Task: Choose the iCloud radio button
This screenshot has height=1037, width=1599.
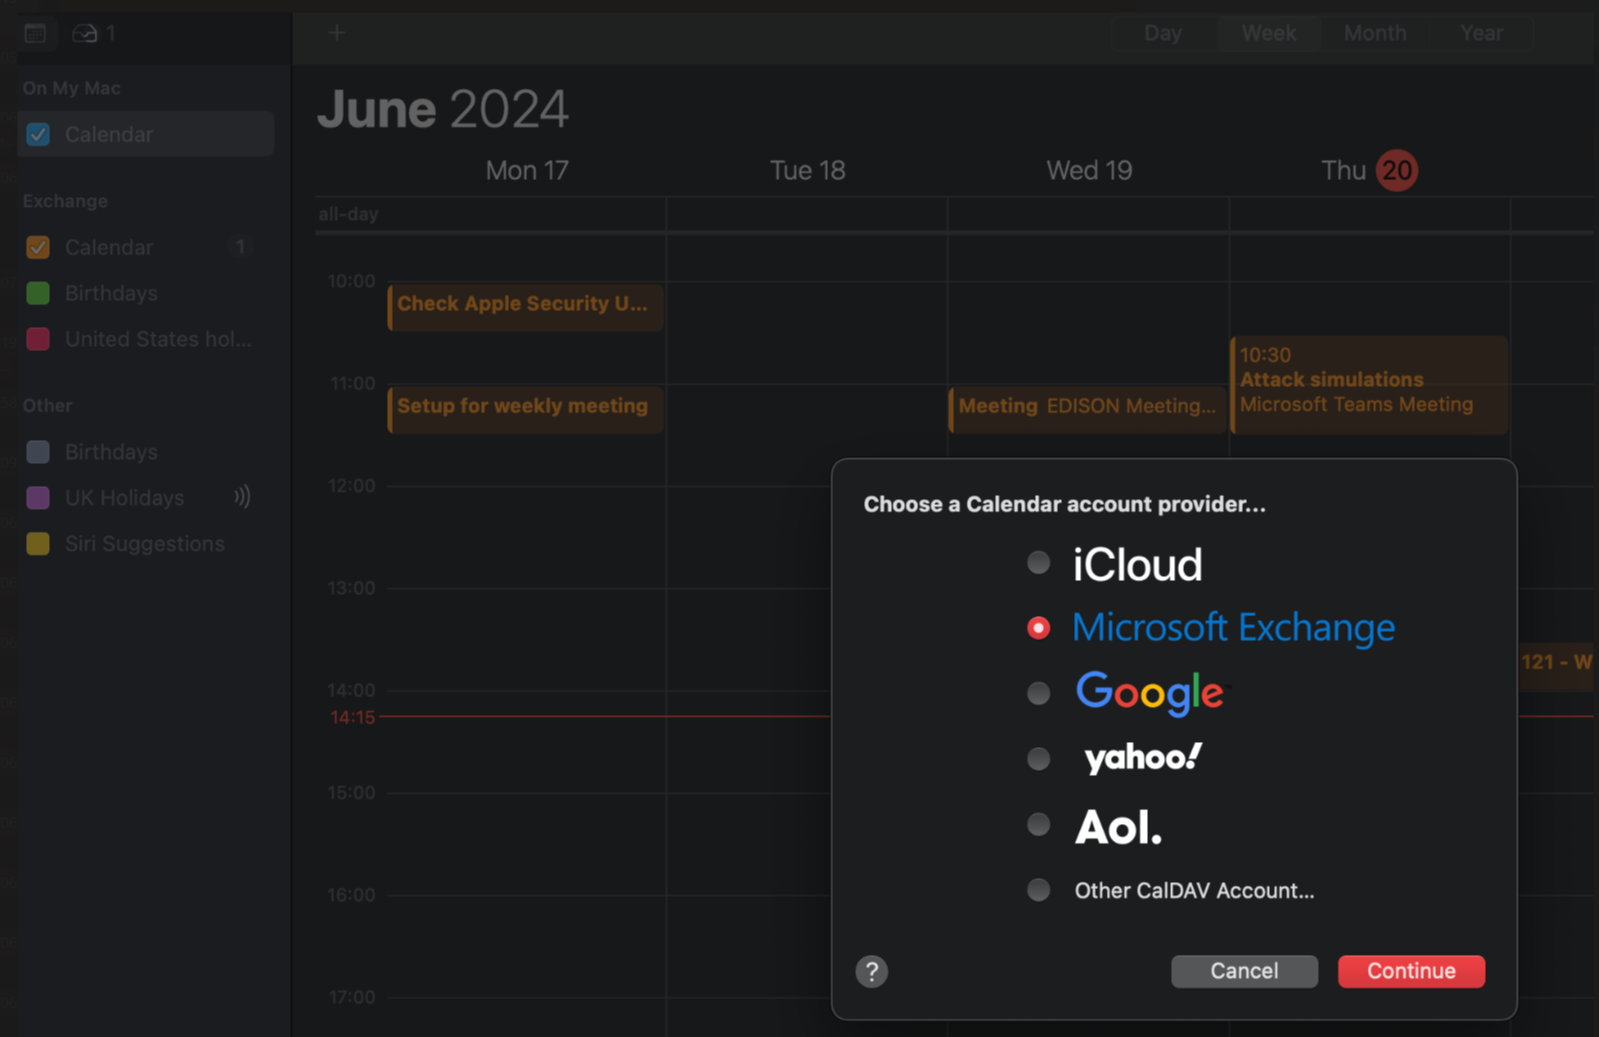Action: pyautogui.click(x=1039, y=563)
